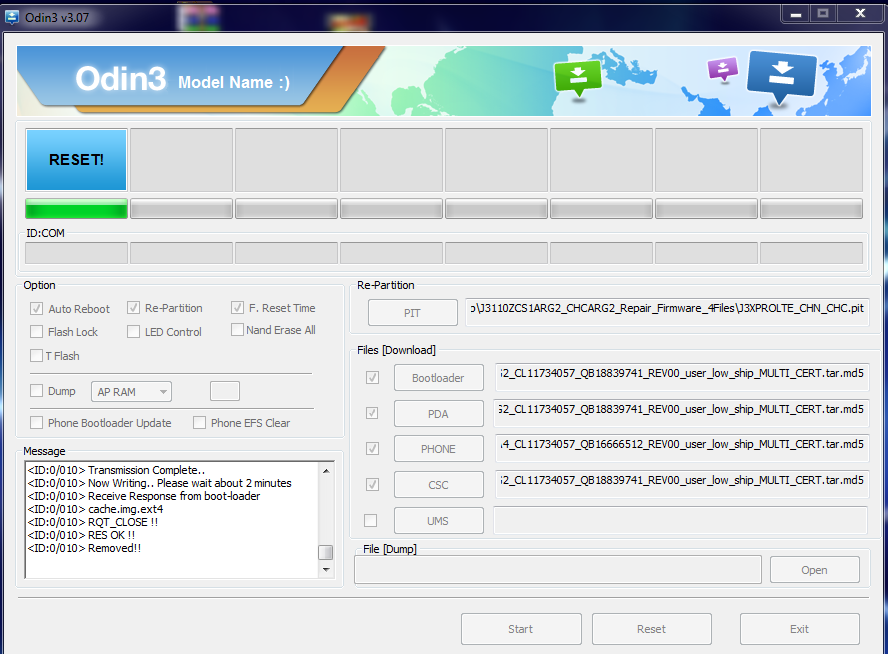The image size is (888, 654).
Task: Select 'Now Writing.. Please wait' log line
Action: click(x=159, y=483)
